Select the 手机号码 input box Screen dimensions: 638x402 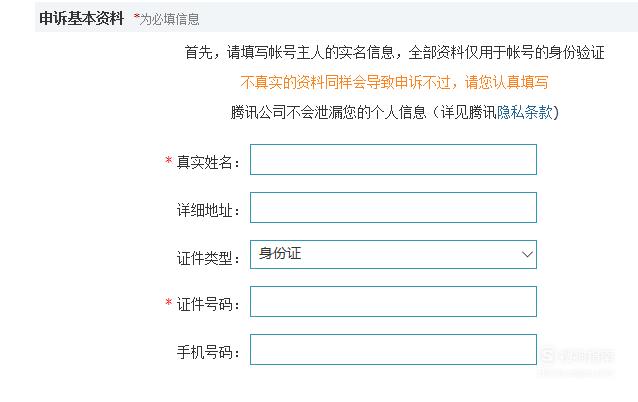point(393,350)
